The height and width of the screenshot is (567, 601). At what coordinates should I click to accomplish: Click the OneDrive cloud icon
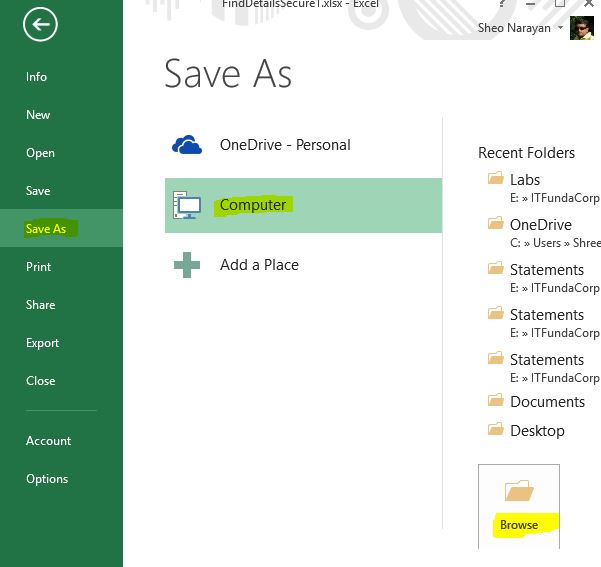[x=187, y=145]
